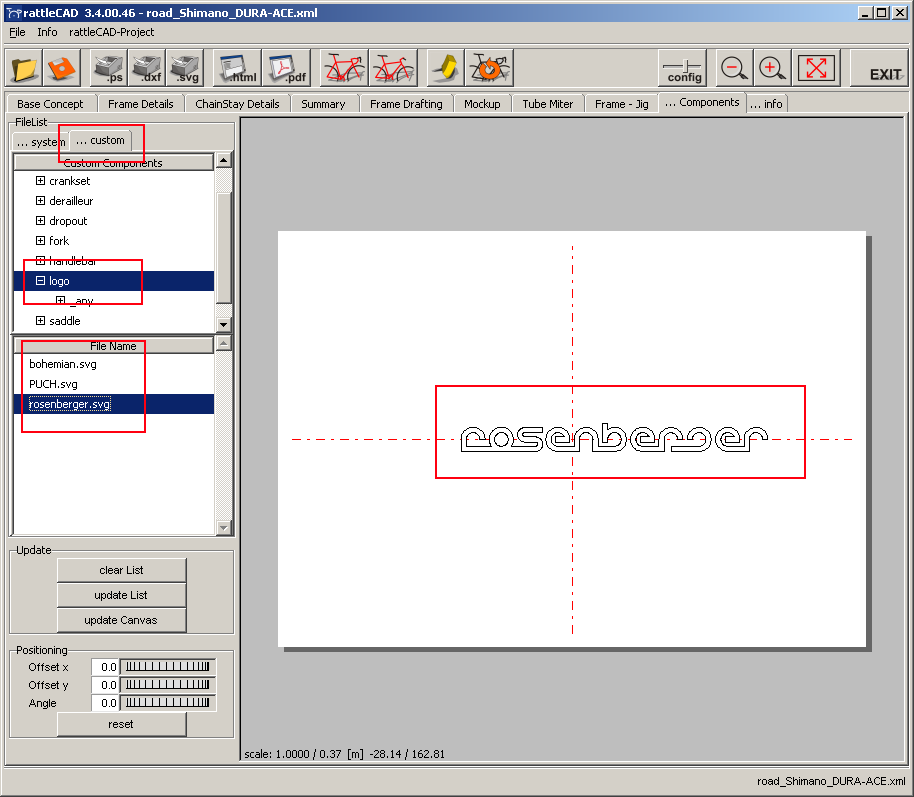Switch to Summary tab
Image resolution: width=914 pixels, height=797 pixels.
(323, 104)
